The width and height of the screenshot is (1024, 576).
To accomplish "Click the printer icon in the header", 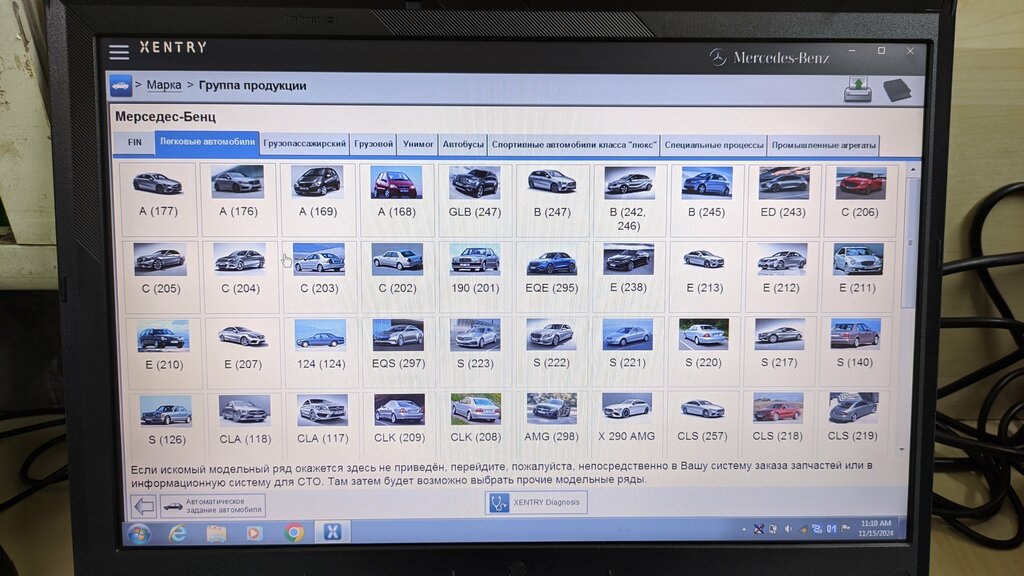I will pyautogui.click(x=857, y=89).
